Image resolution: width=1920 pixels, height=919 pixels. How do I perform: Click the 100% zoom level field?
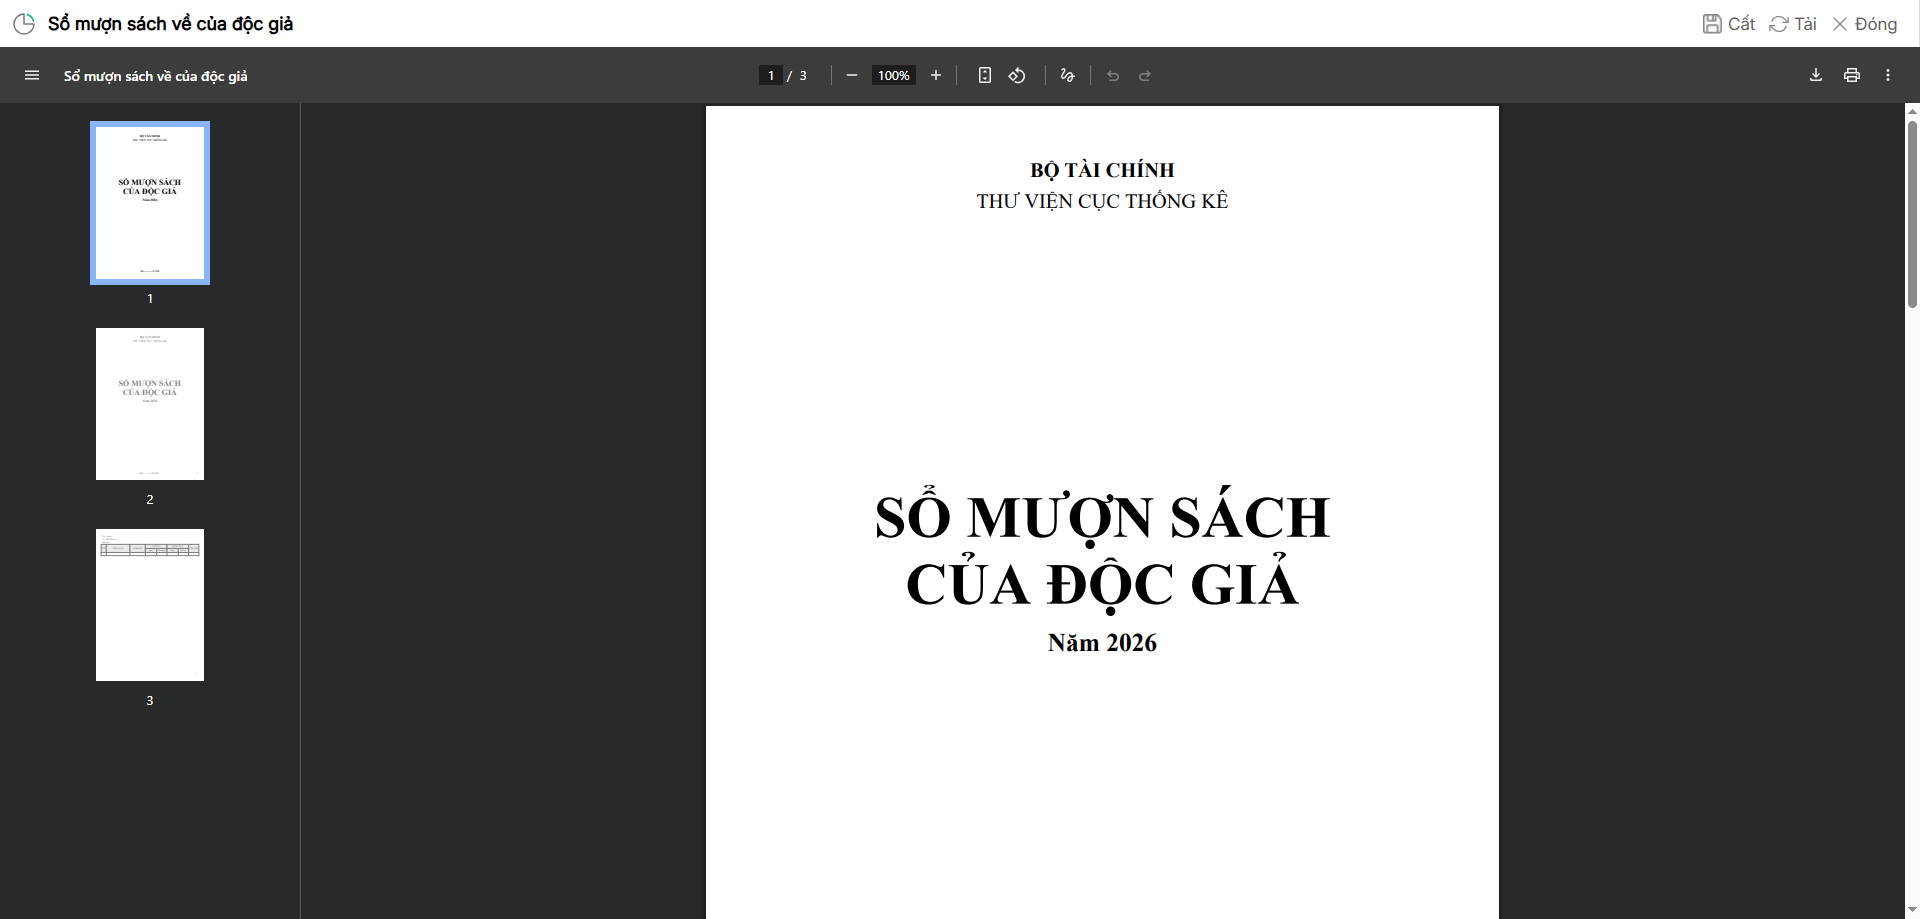coord(894,76)
